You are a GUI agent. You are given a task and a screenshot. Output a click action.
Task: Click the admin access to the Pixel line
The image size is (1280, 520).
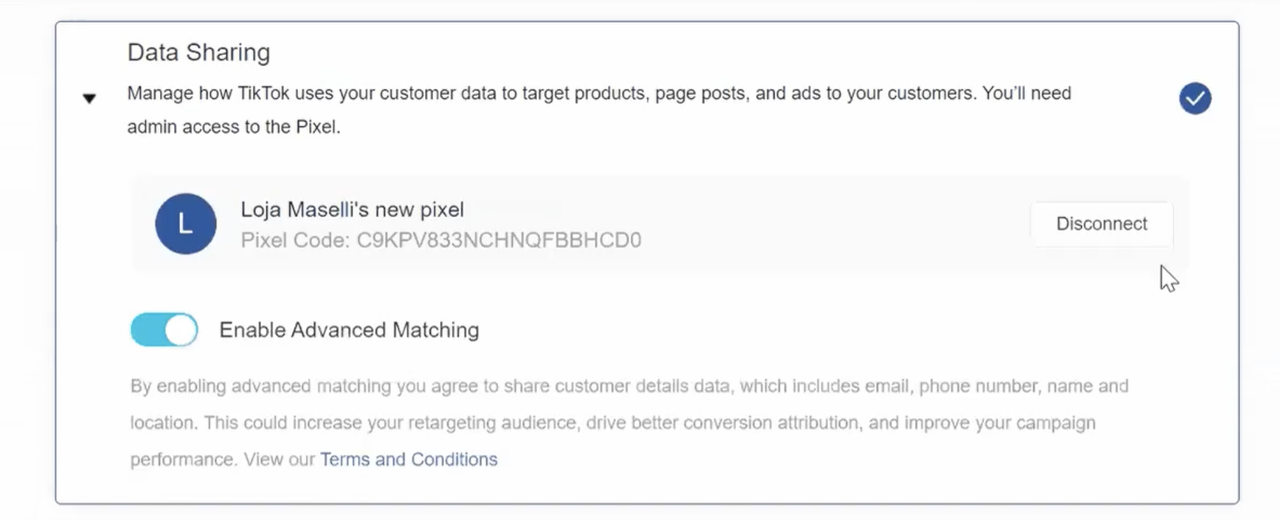coord(234,128)
